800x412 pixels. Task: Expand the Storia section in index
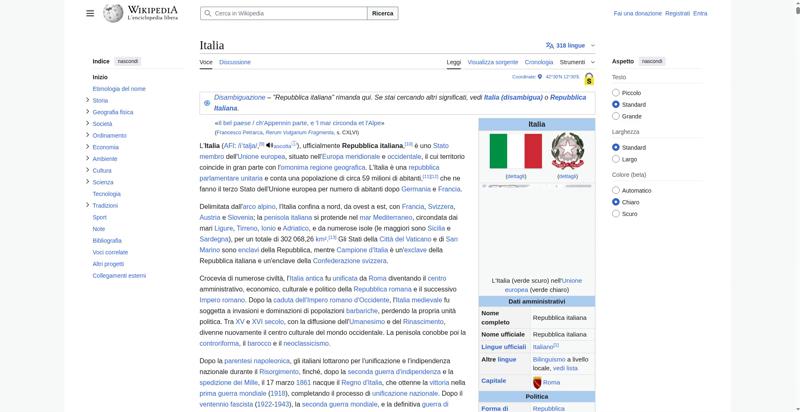point(88,100)
